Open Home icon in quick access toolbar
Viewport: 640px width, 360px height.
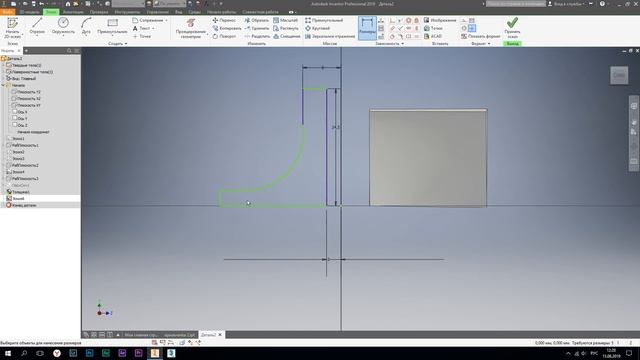pyautogui.click(x=68, y=4)
